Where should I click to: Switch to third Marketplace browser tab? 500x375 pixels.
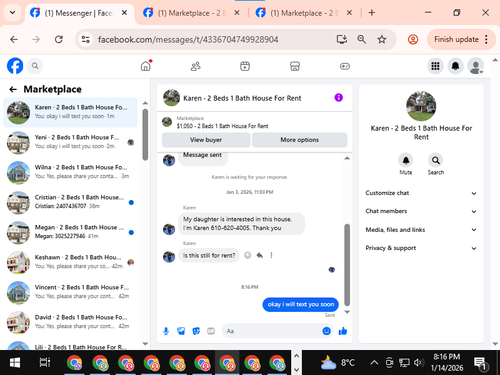click(303, 13)
